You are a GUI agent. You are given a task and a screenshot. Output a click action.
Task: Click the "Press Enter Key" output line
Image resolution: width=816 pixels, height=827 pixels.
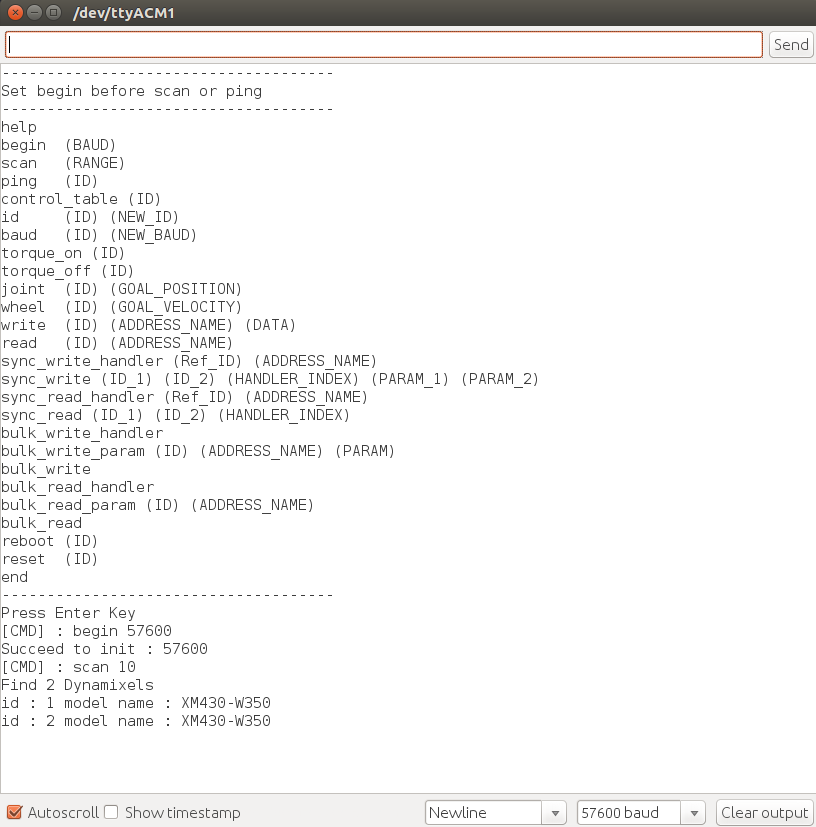(68, 613)
